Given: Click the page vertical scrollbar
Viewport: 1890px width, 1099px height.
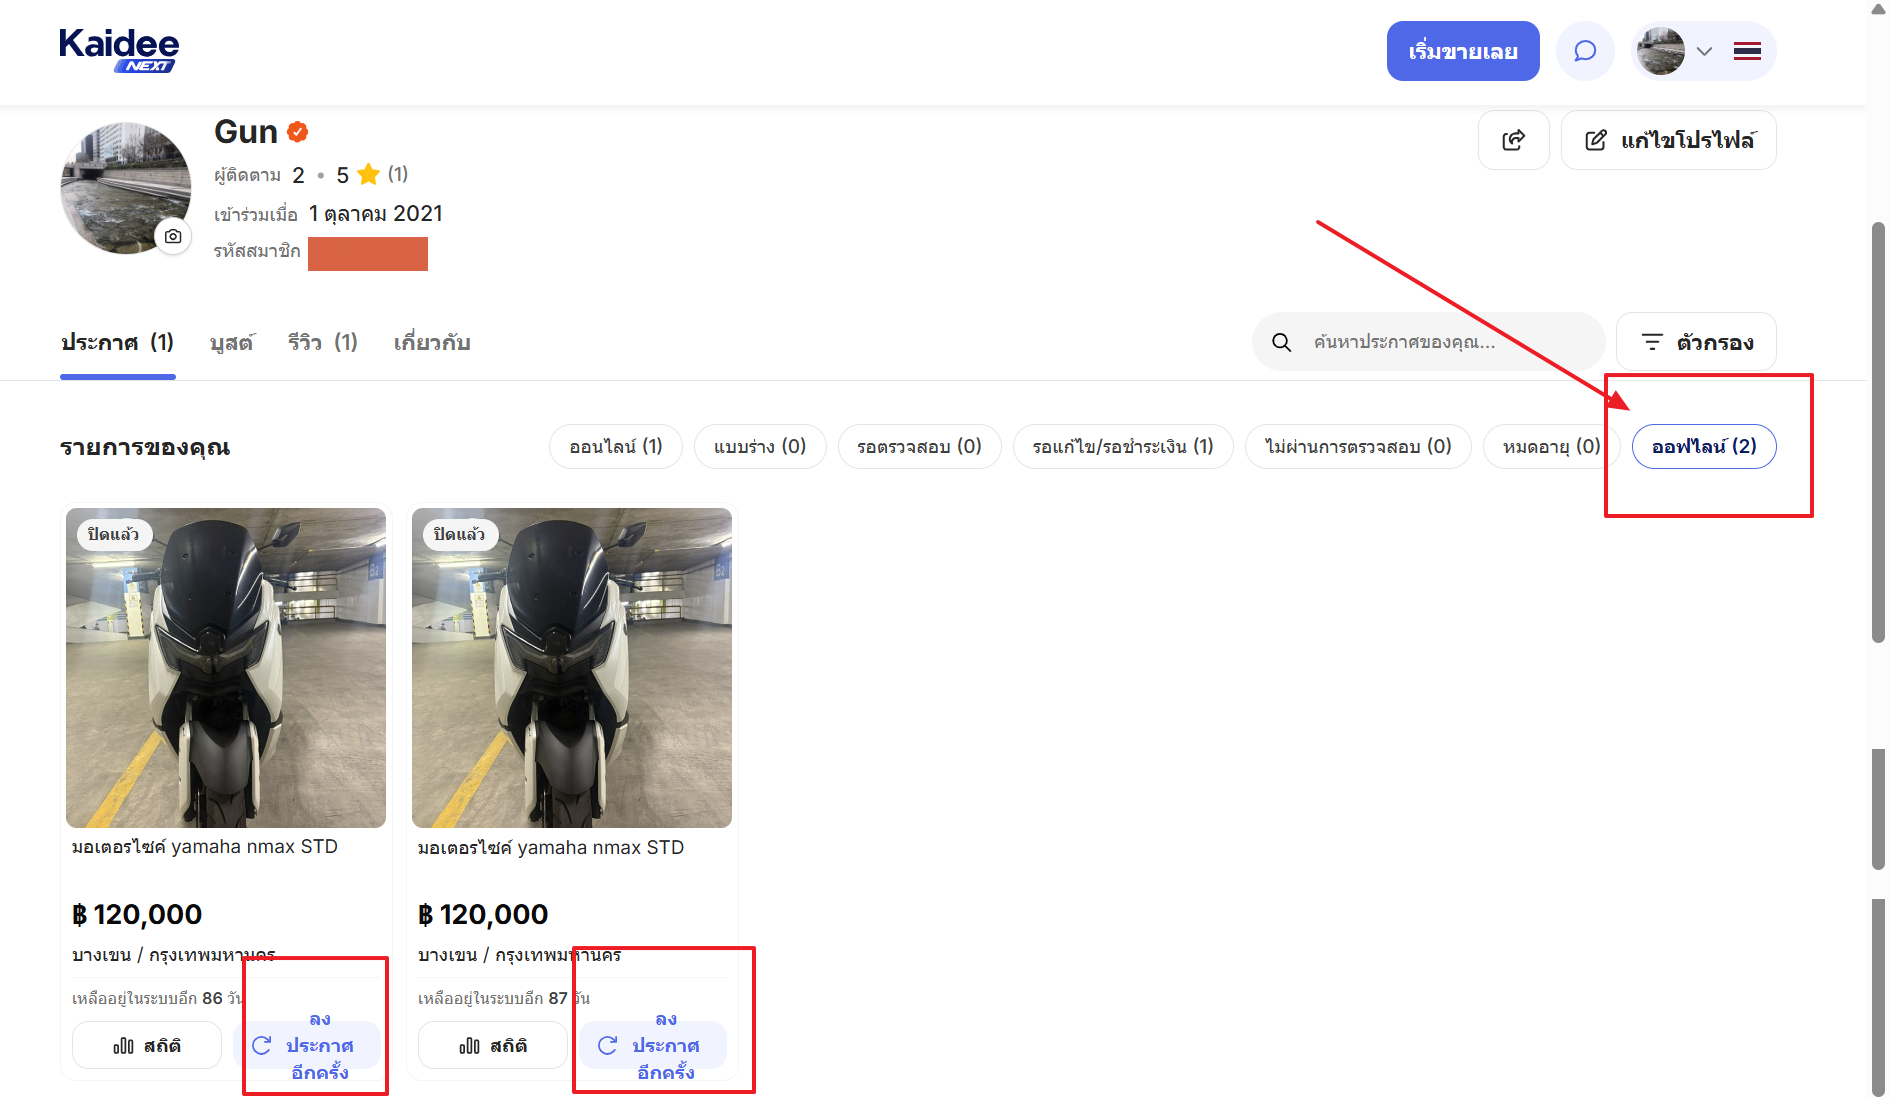Looking at the screenshot, I should (x=1878, y=430).
